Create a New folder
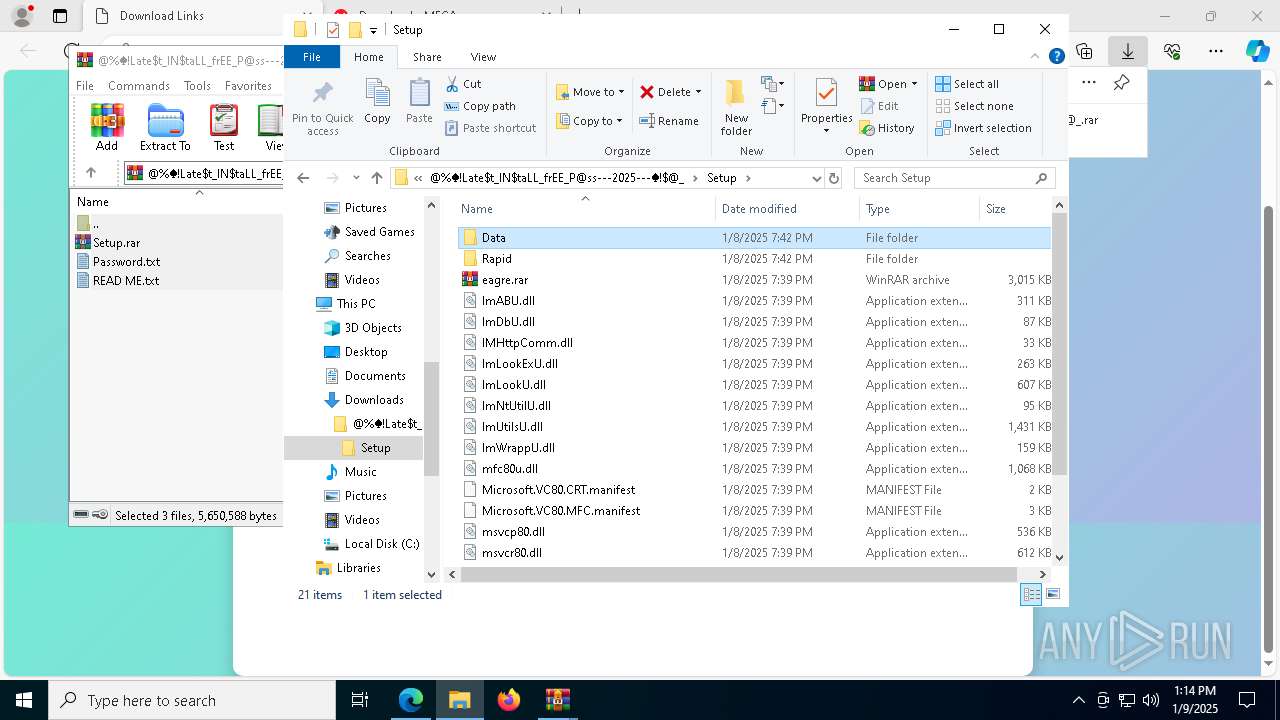1280x720 pixels. click(x=736, y=108)
